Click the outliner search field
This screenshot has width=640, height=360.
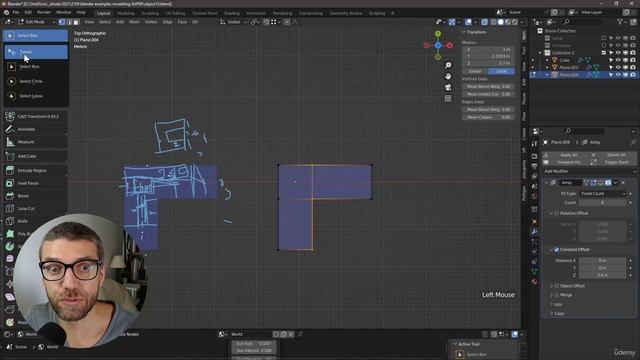[582, 22]
